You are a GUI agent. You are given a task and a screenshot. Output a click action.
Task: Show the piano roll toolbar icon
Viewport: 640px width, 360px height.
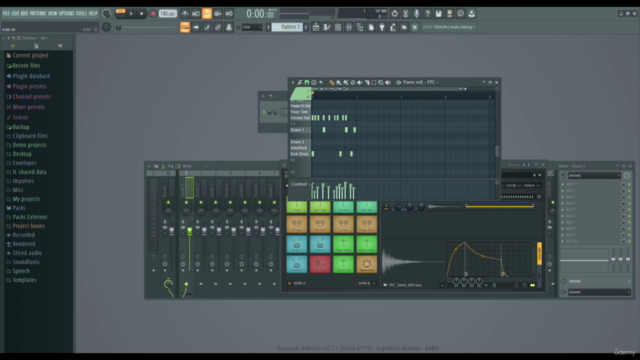(x=327, y=27)
